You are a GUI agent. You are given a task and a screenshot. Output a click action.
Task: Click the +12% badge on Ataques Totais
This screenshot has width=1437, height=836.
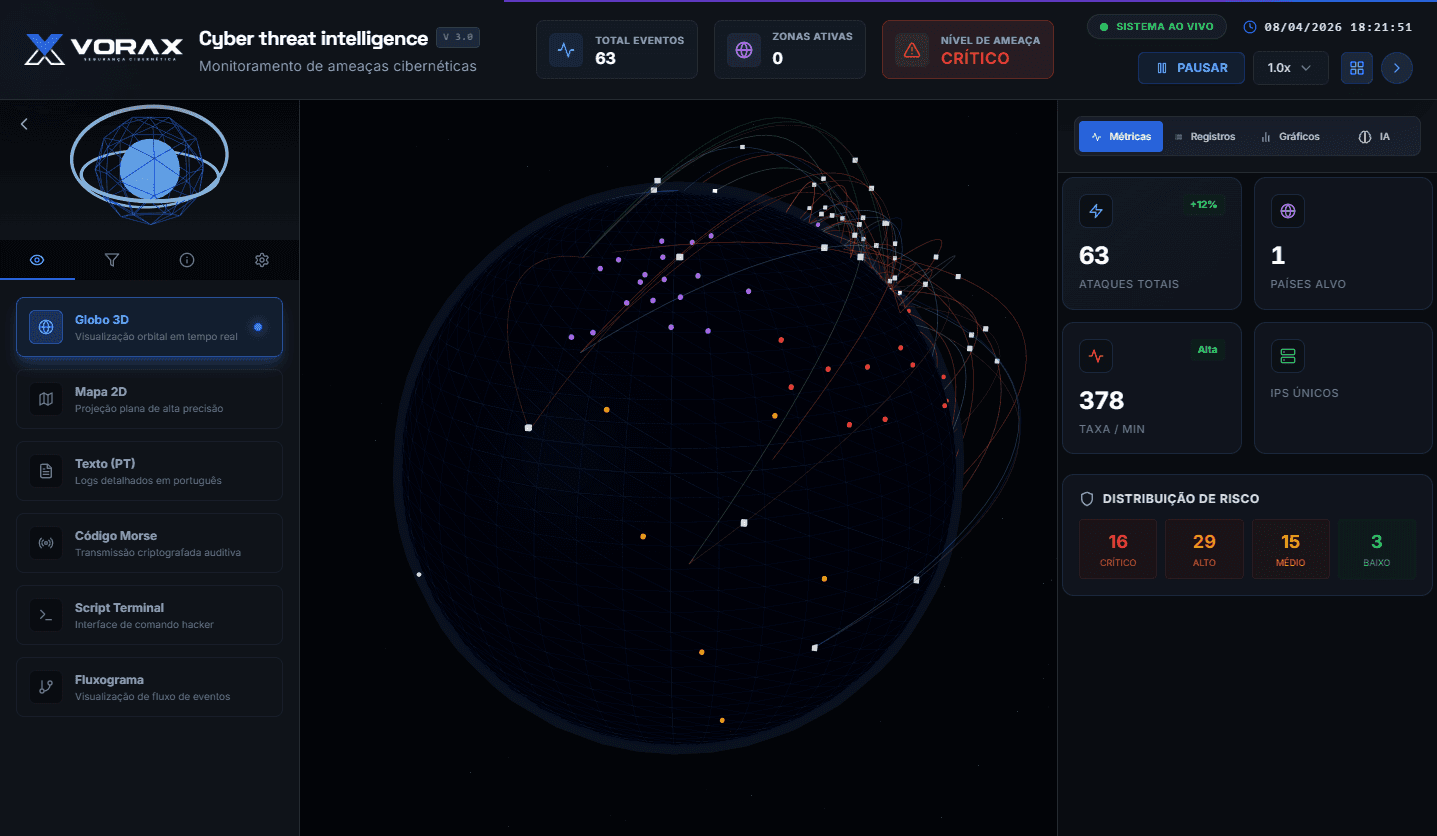click(1203, 204)
